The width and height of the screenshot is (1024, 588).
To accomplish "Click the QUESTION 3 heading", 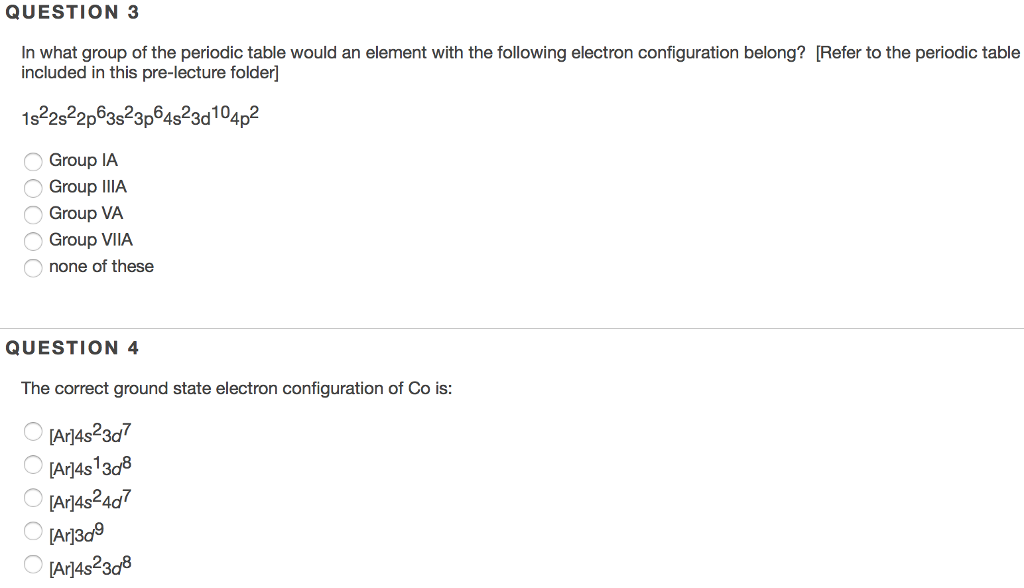I will (x=72, y=13).
